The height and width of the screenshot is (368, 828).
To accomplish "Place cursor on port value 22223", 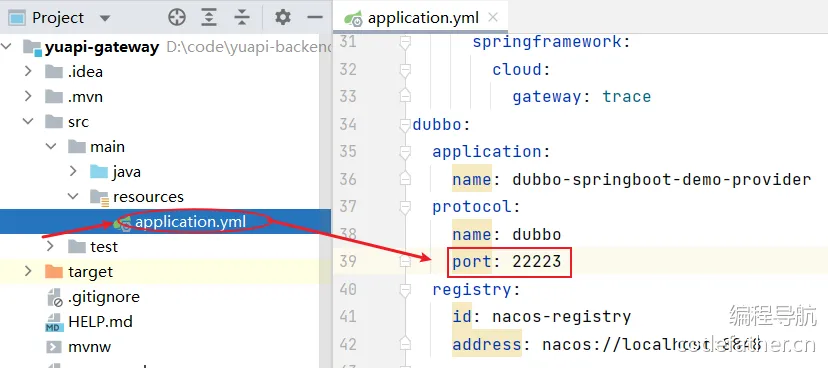I will click(537, 261).
